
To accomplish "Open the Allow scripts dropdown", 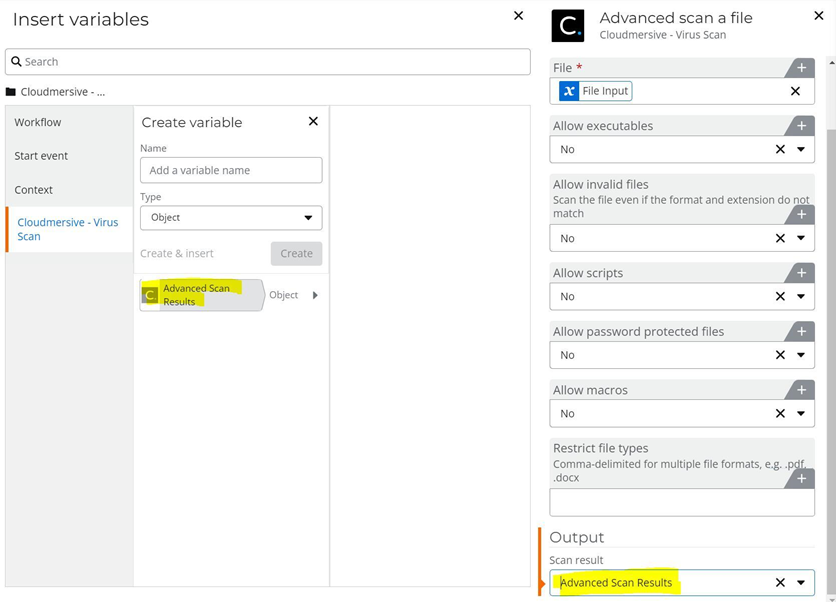I will click(801, 296).
